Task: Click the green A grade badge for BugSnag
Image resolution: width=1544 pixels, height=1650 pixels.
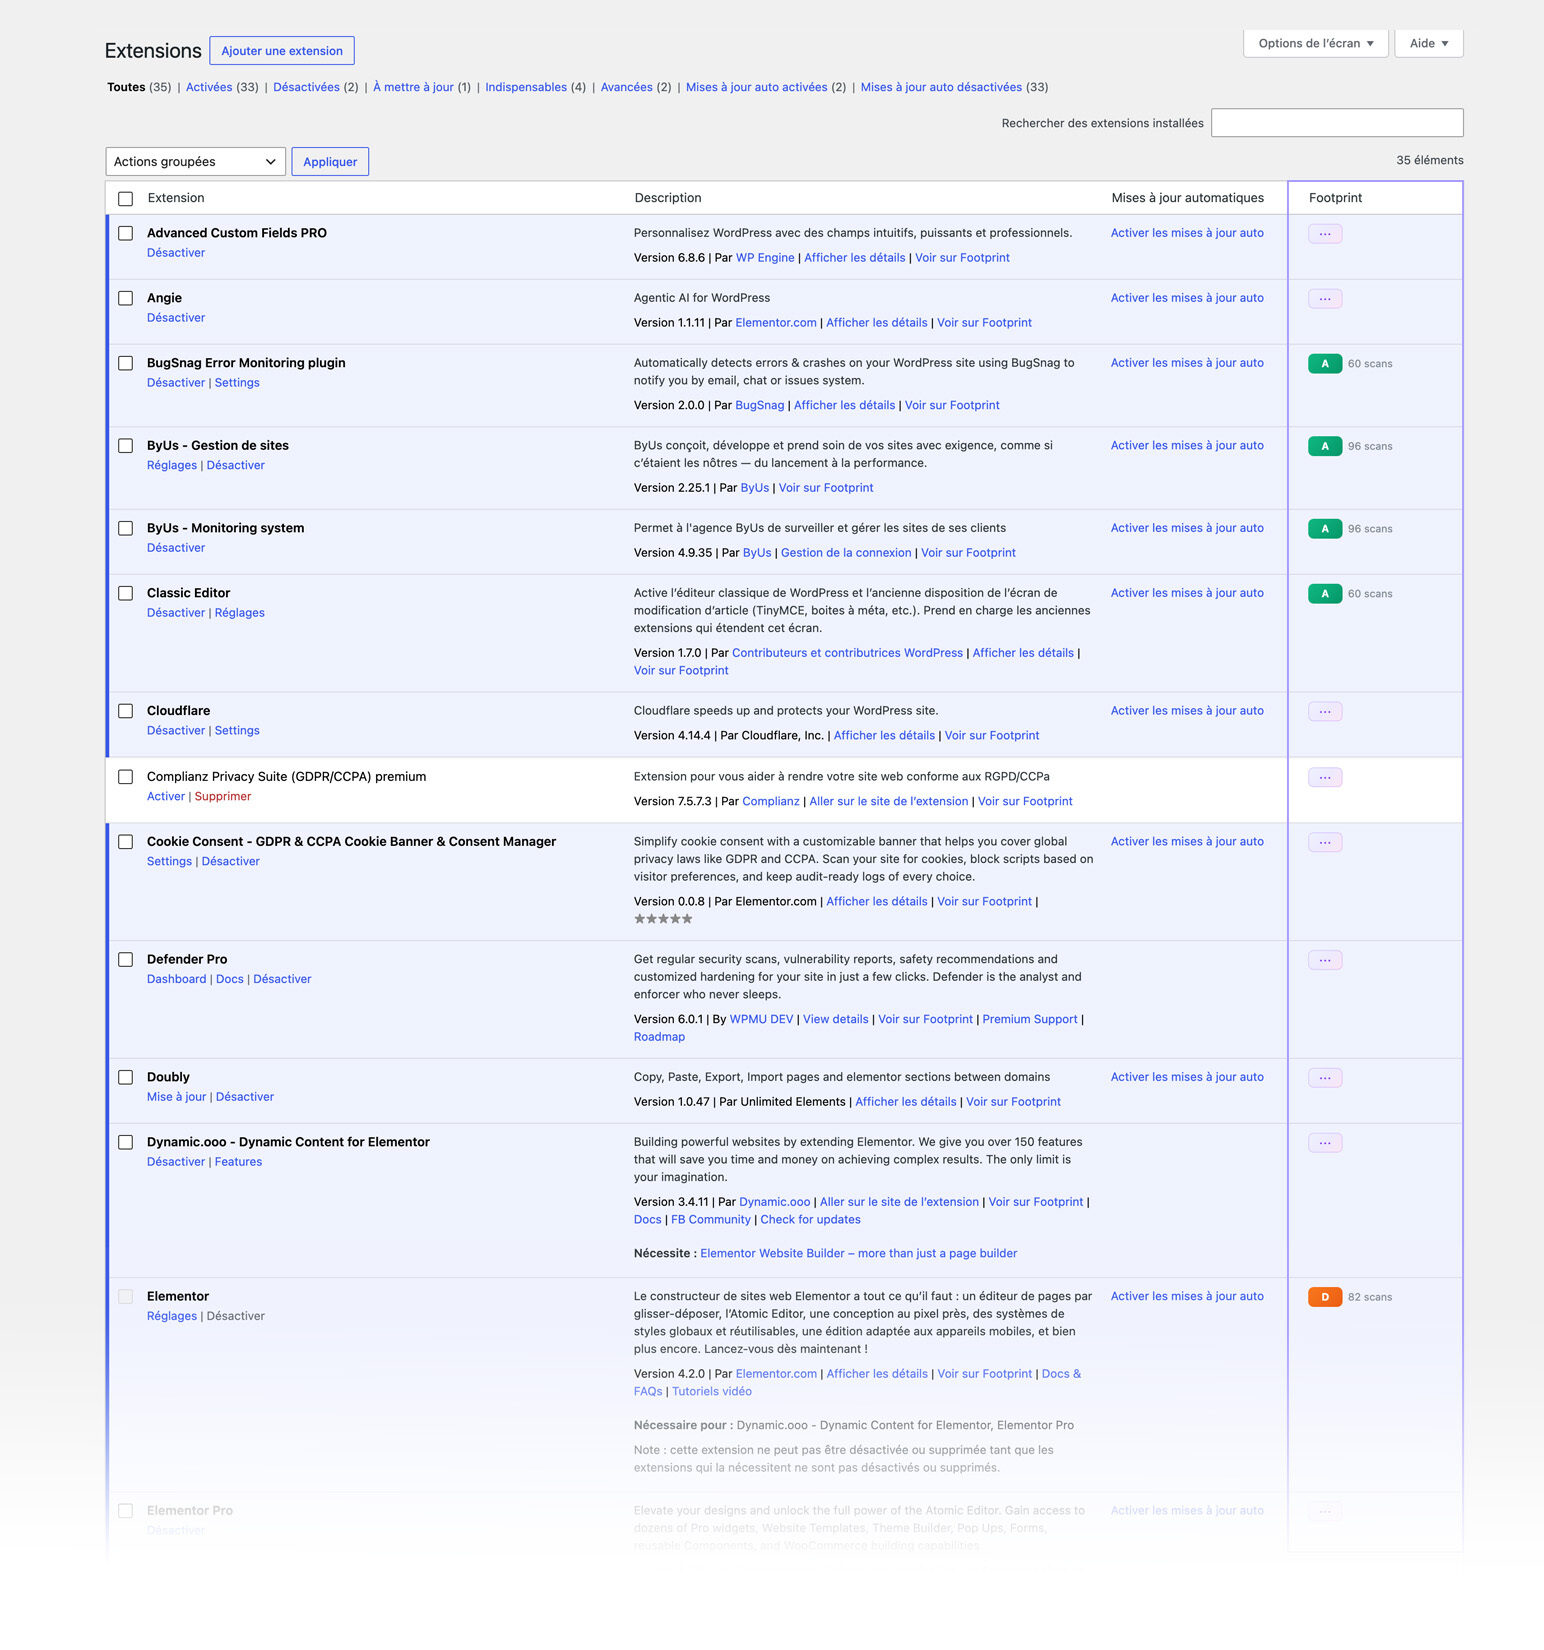Action: click(x=1325, y=364)
